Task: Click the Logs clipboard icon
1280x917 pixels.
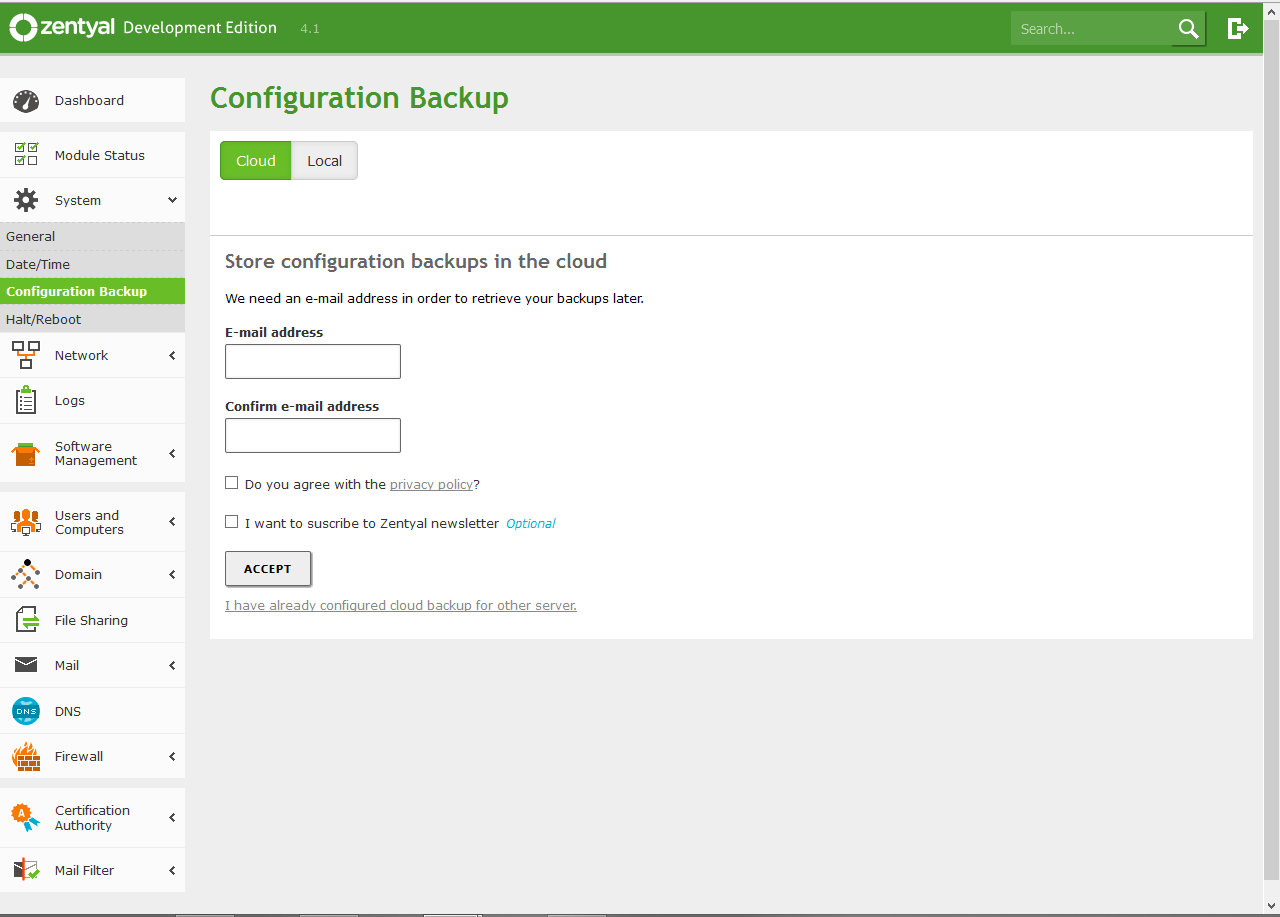Action: pos(26,400)
